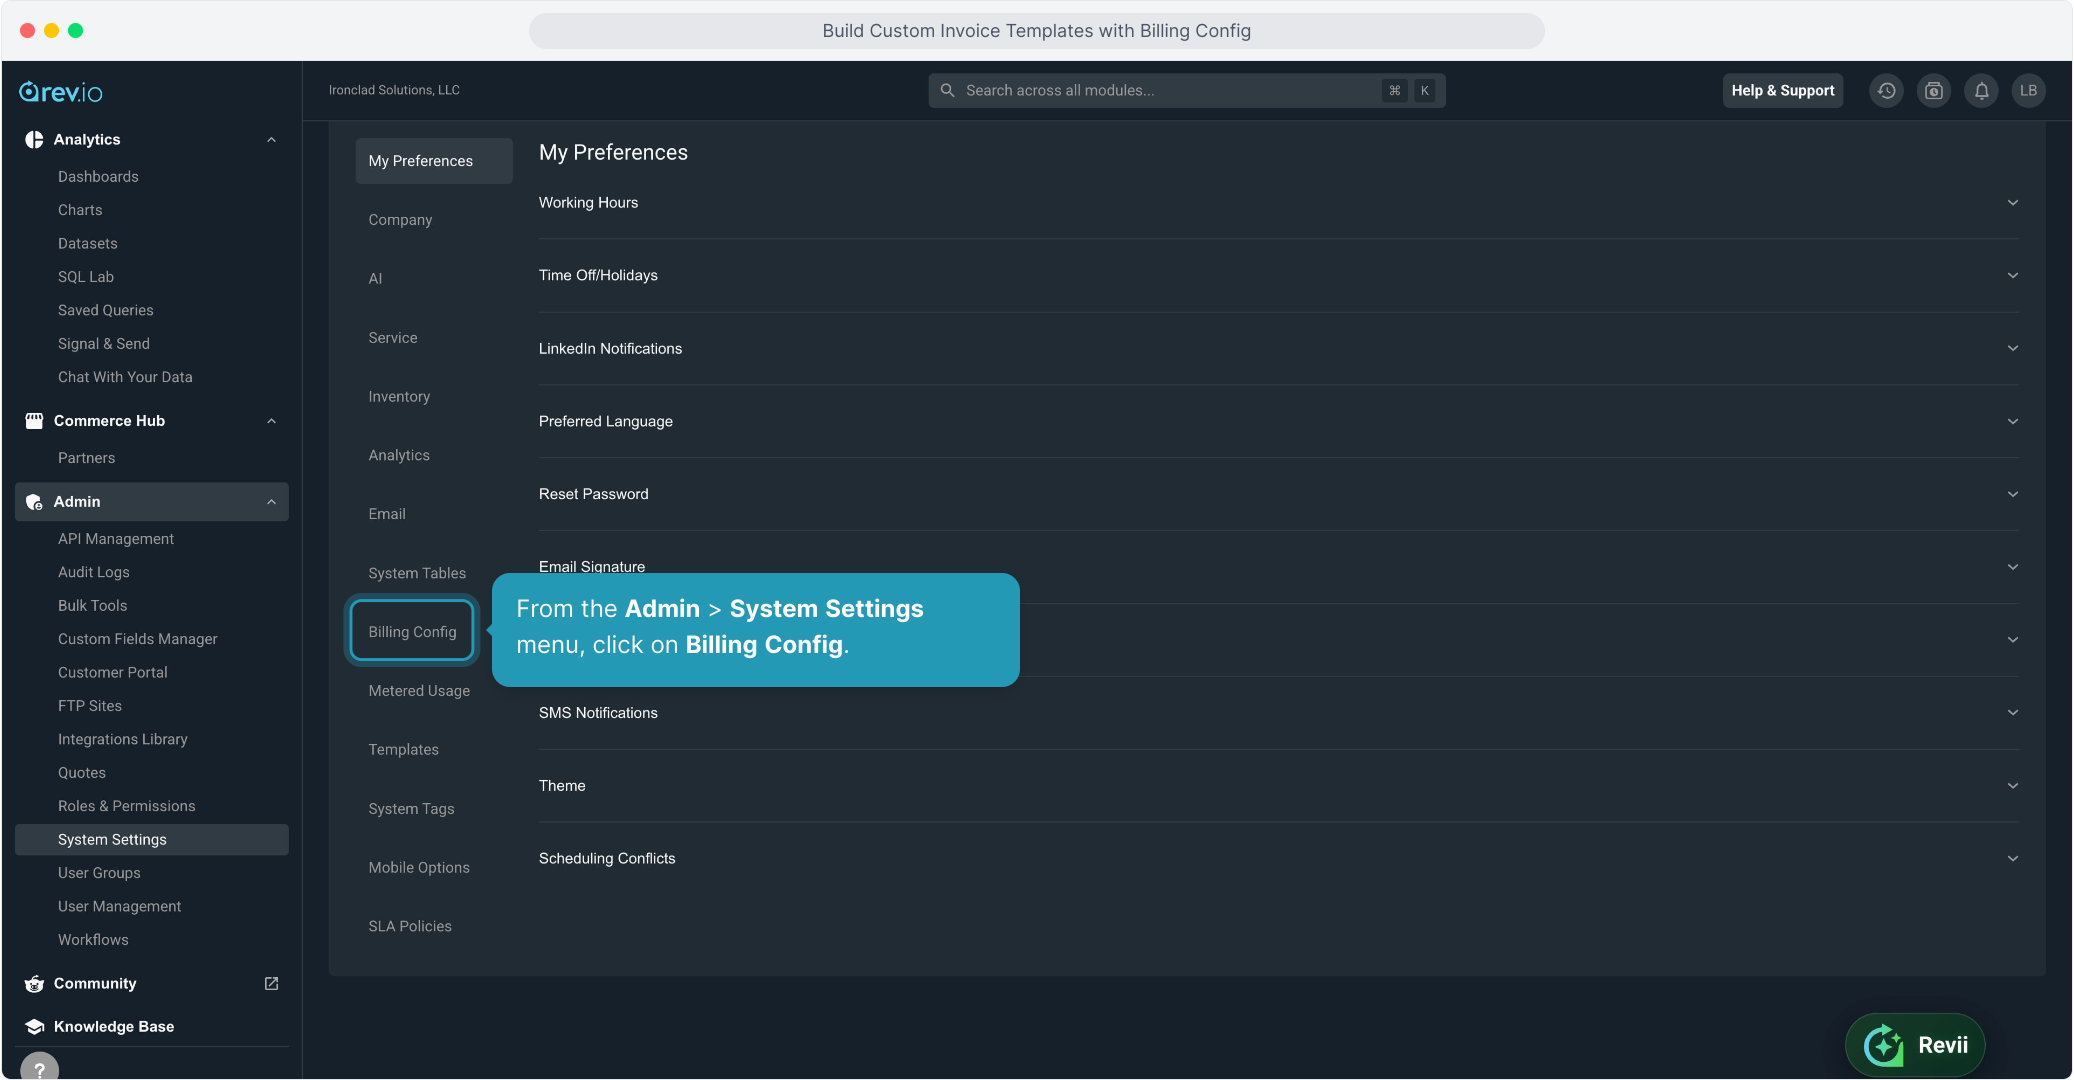Open the System Tags settings tab
The width and height of the screenshot is (2074, 1080).
click(x=411, y=809)
